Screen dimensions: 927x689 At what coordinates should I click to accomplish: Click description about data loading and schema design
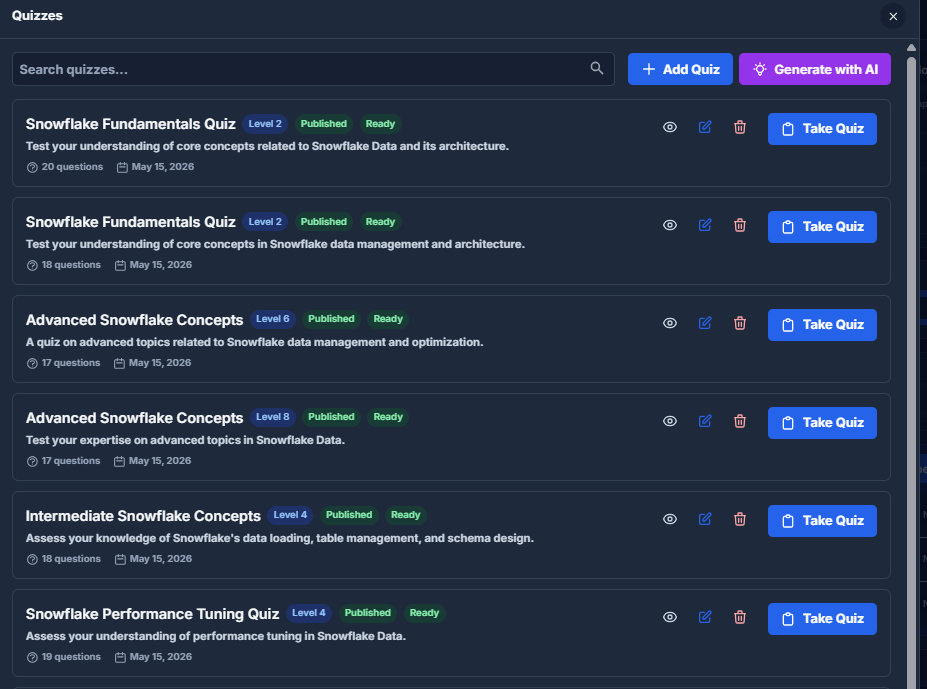(280, 538)
